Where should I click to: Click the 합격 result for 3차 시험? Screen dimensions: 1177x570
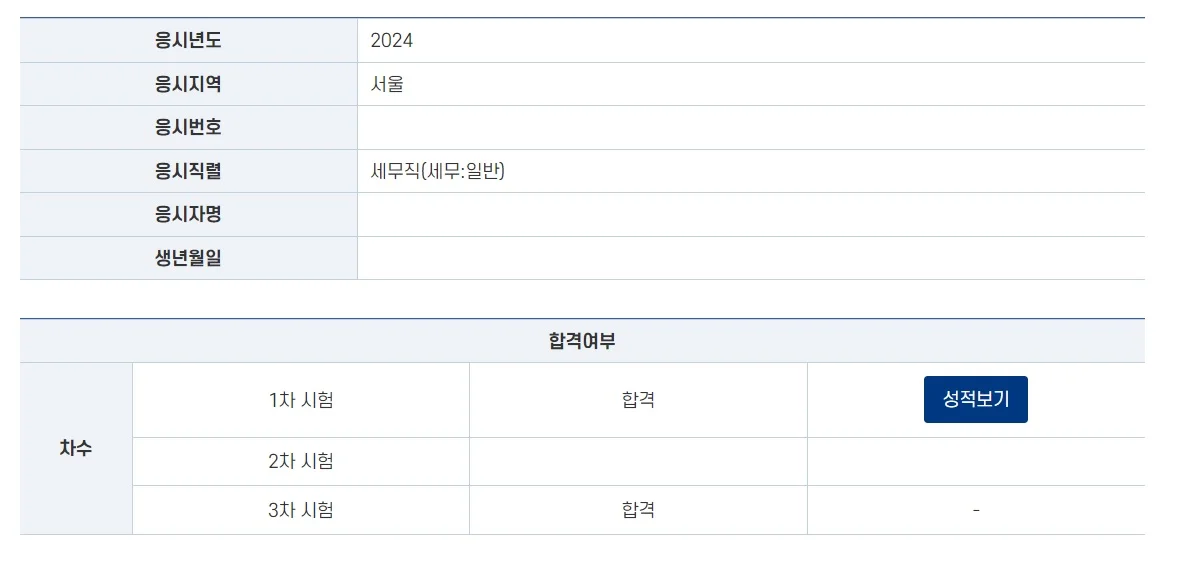(638, 510)
